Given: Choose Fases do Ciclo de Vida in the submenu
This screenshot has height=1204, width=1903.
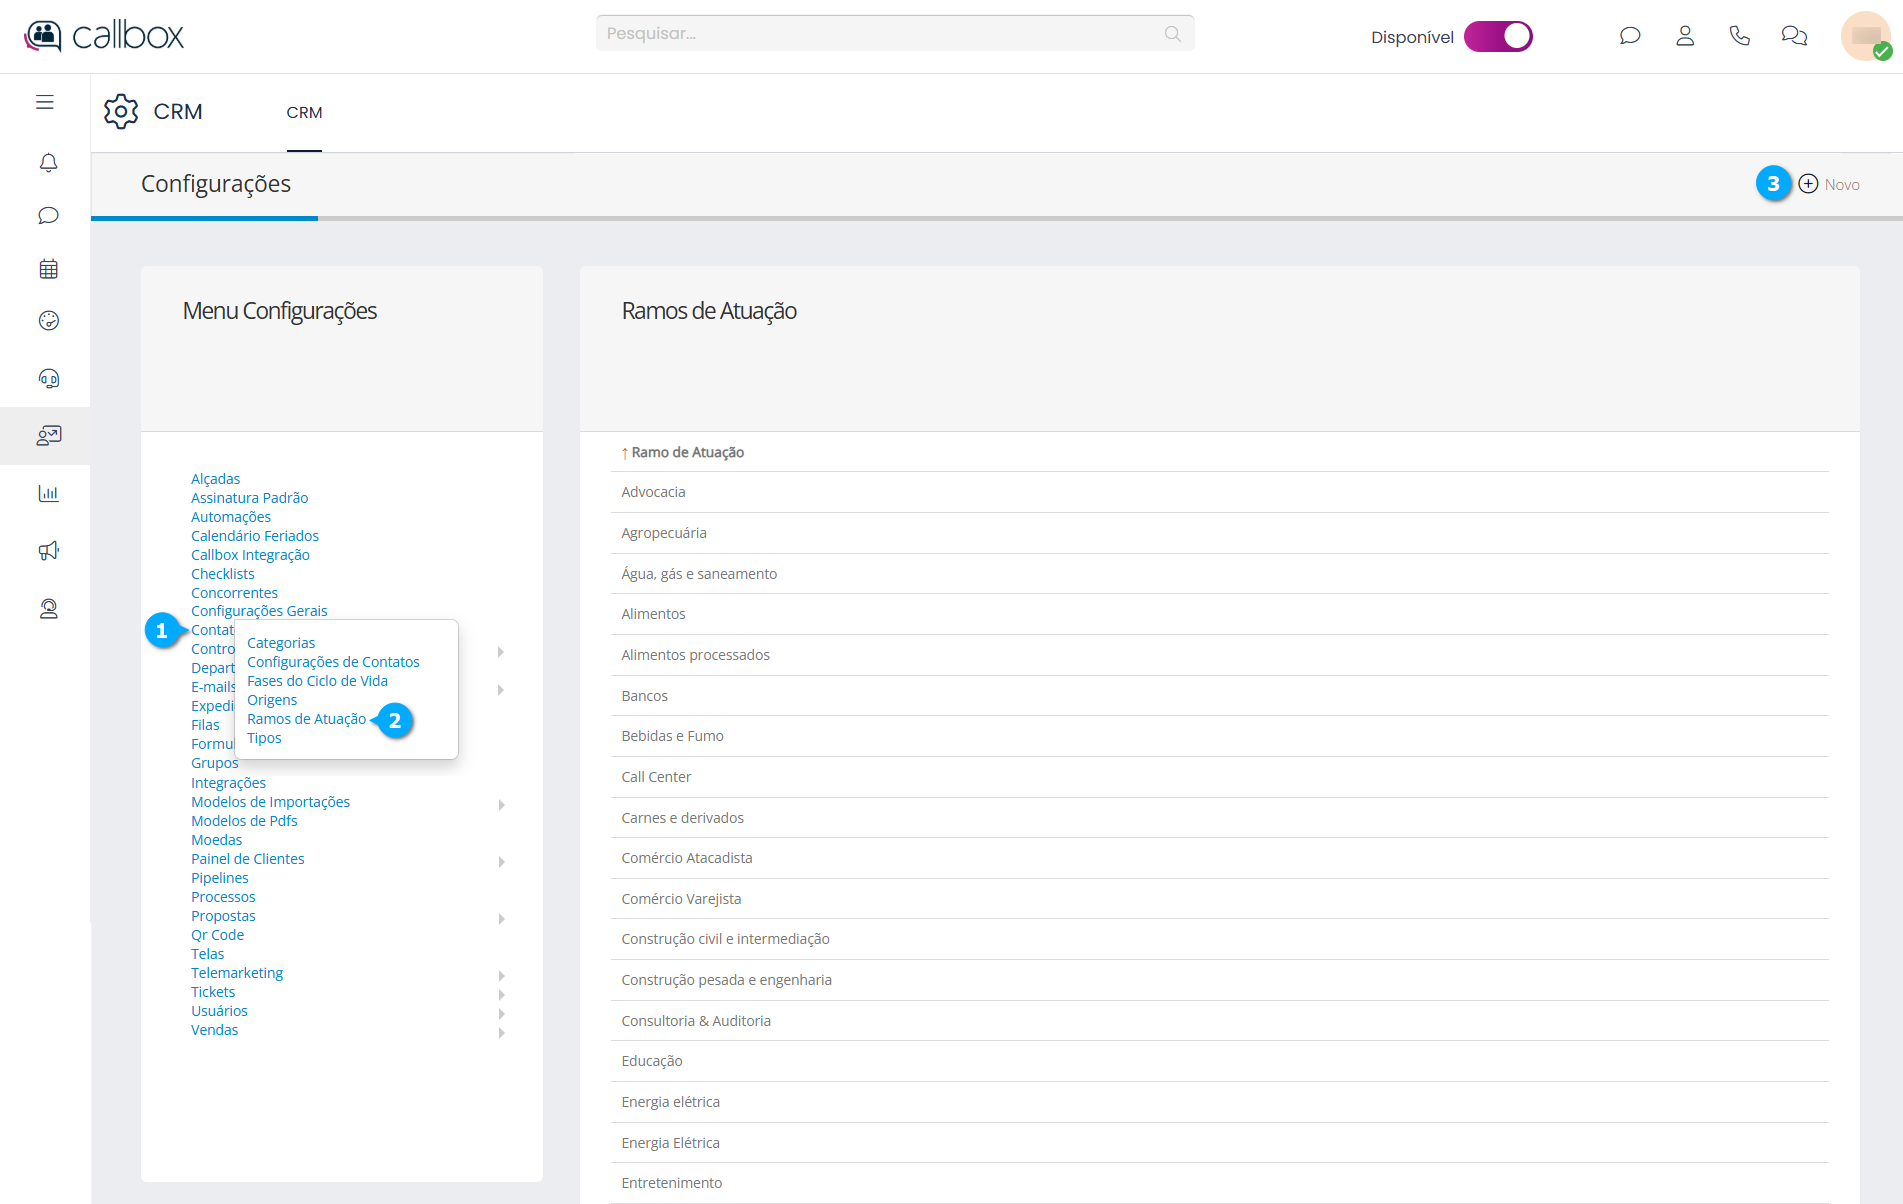Looking at the screenshot, I should (x=317, y=681).
